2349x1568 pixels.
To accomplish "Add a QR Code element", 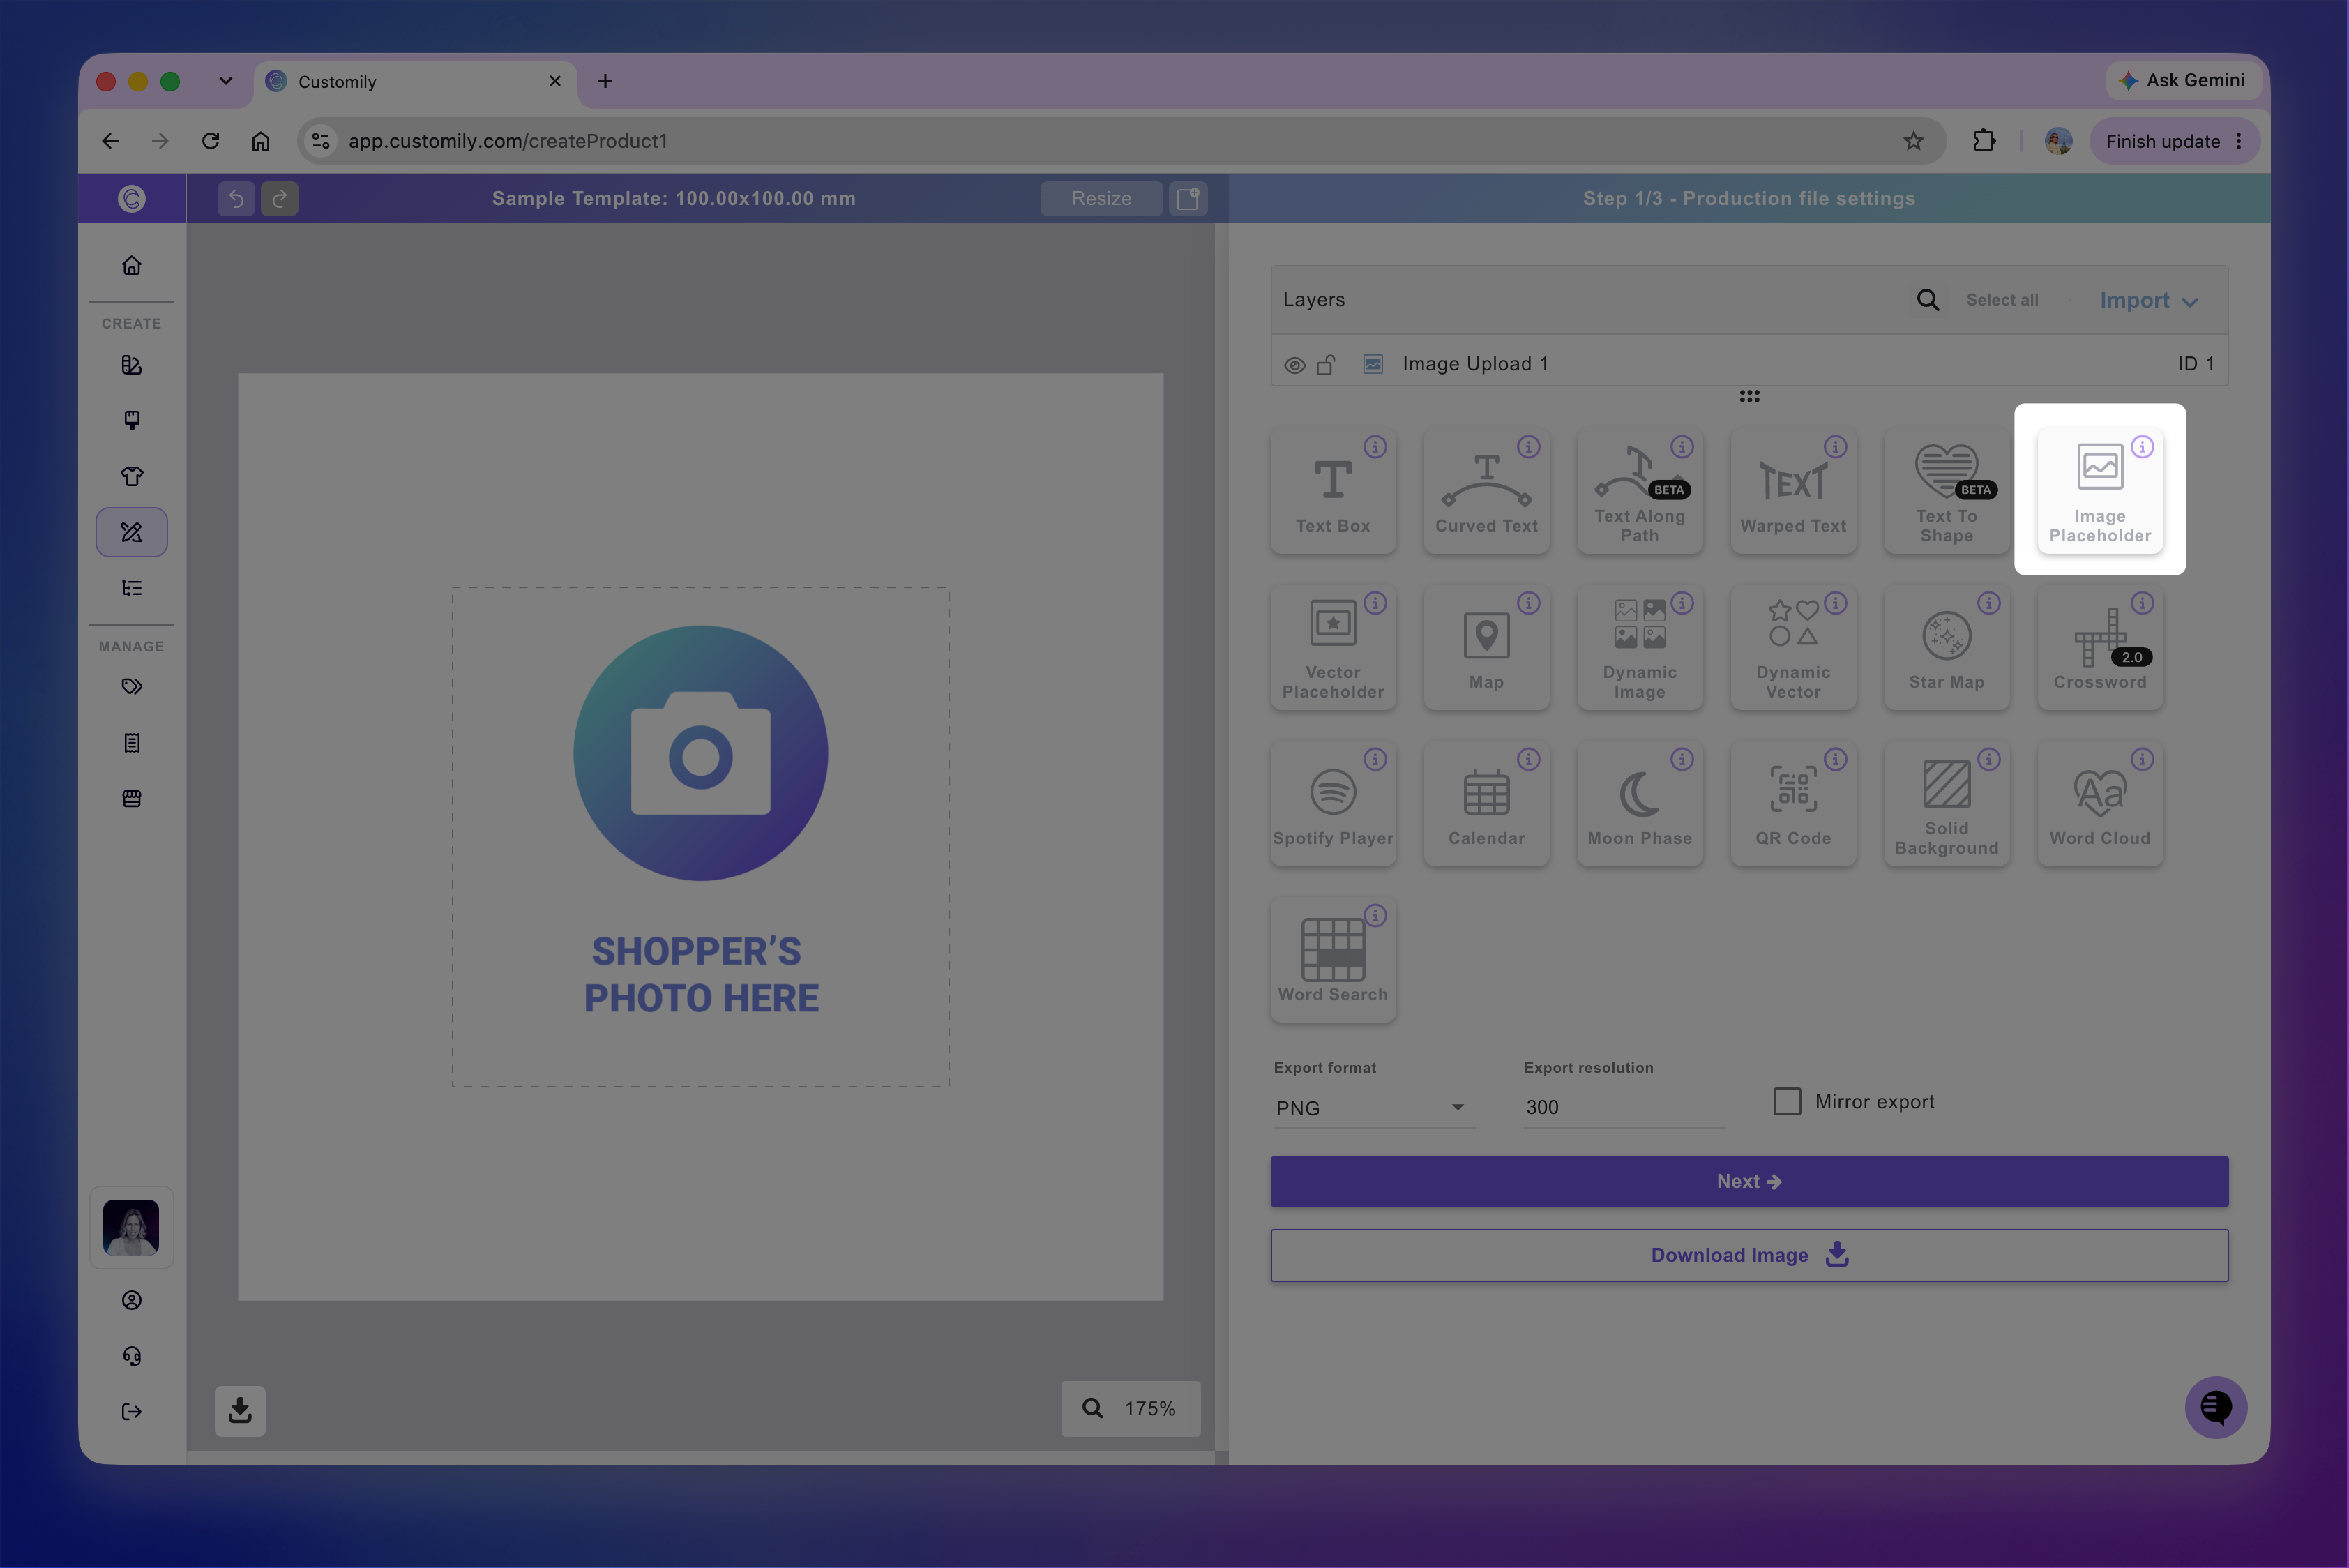I will click(x=1793, y=803).
